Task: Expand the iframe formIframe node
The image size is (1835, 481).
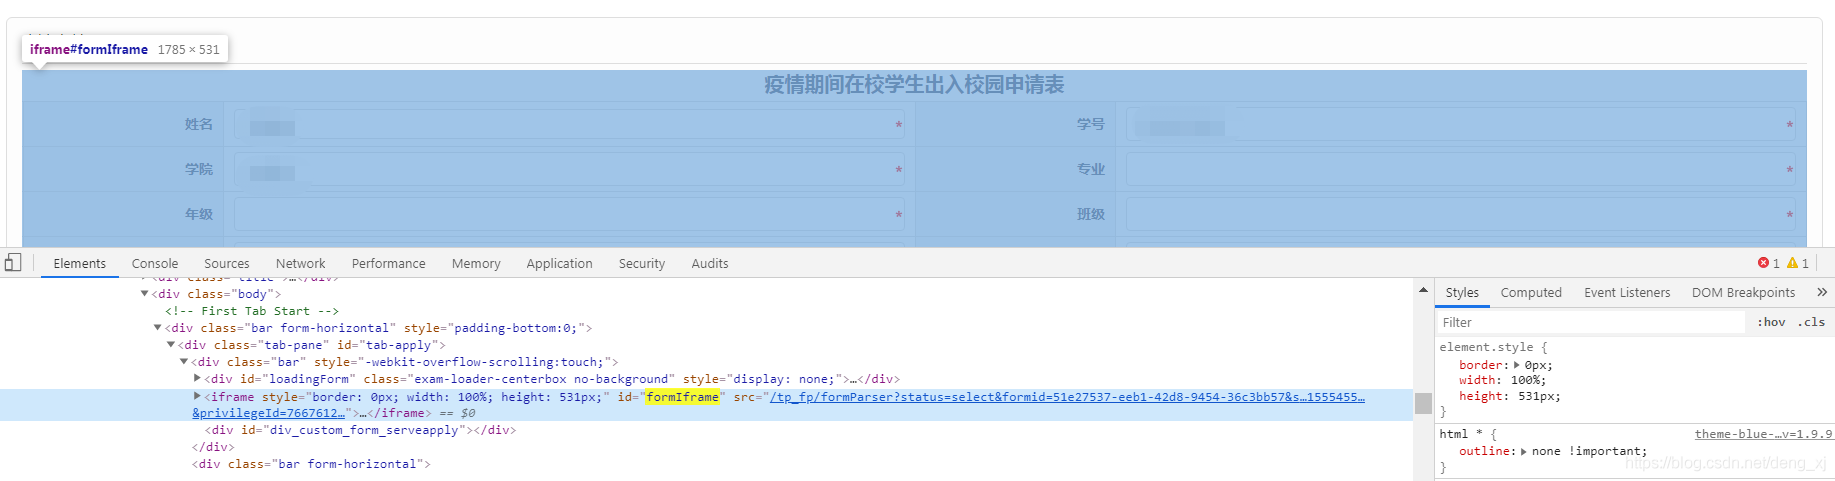Action: 197,396
